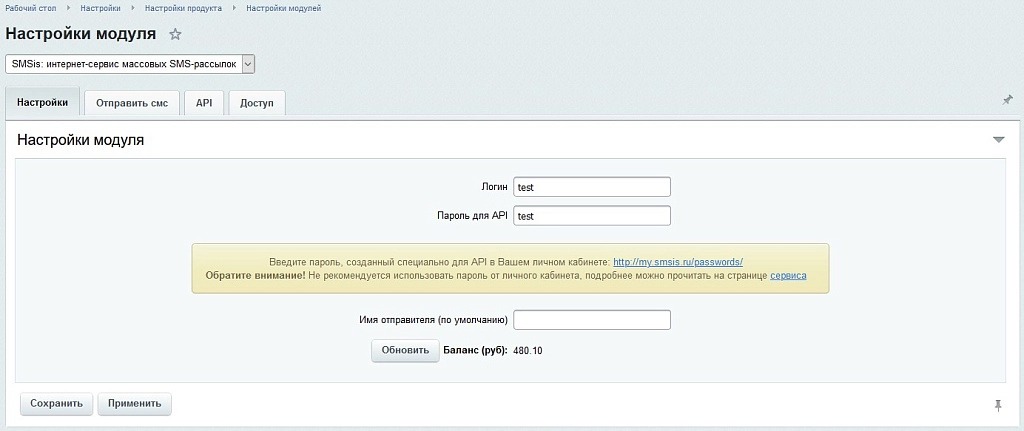Open the SMSis module selection dropdown
The width and height of the screenshot is (1024, 431).
tap(130, 64)
